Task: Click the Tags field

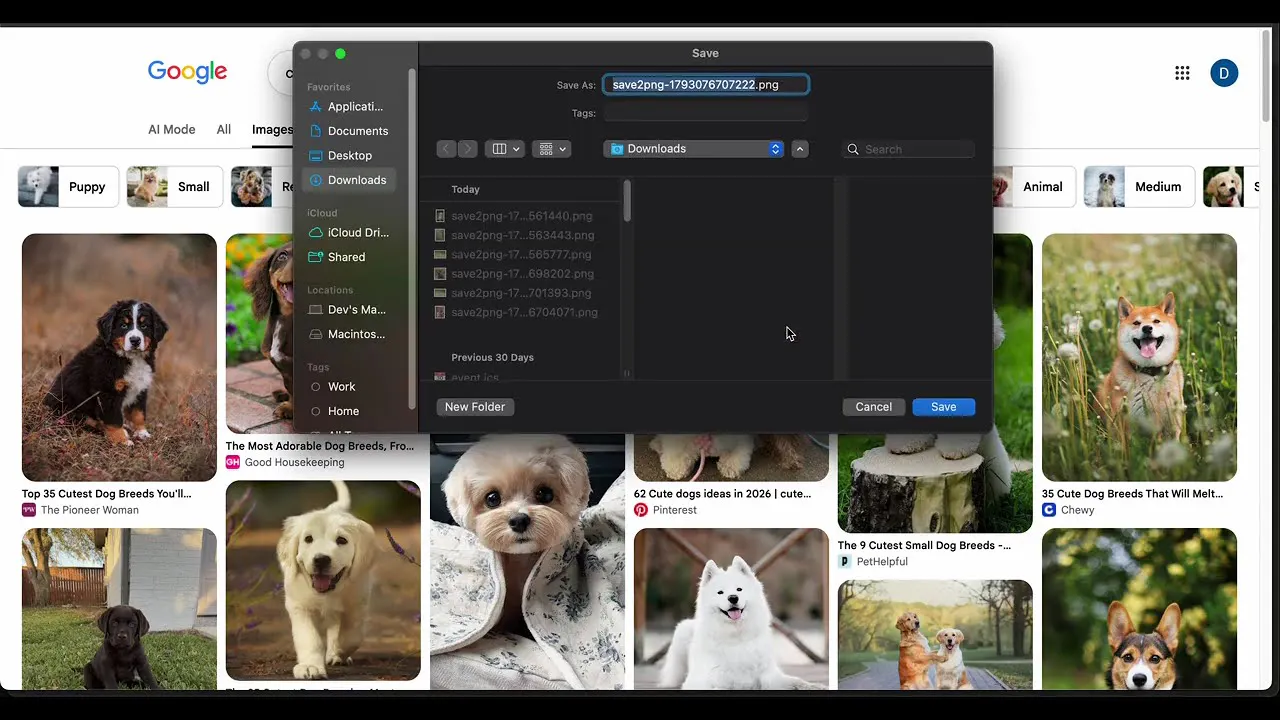Action: (x=706, y=113)
